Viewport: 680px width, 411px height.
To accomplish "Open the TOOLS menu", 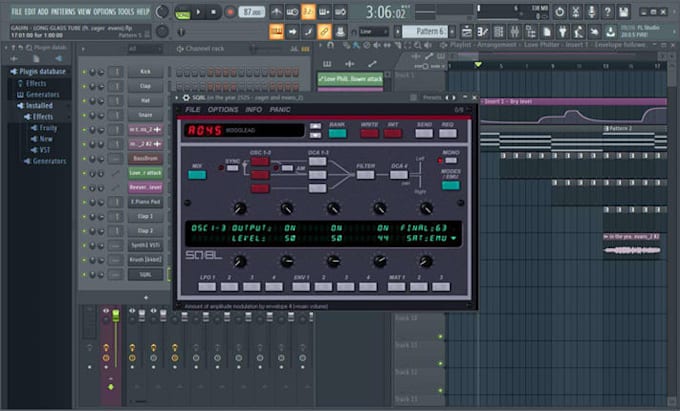I will (x=126, y=12).
